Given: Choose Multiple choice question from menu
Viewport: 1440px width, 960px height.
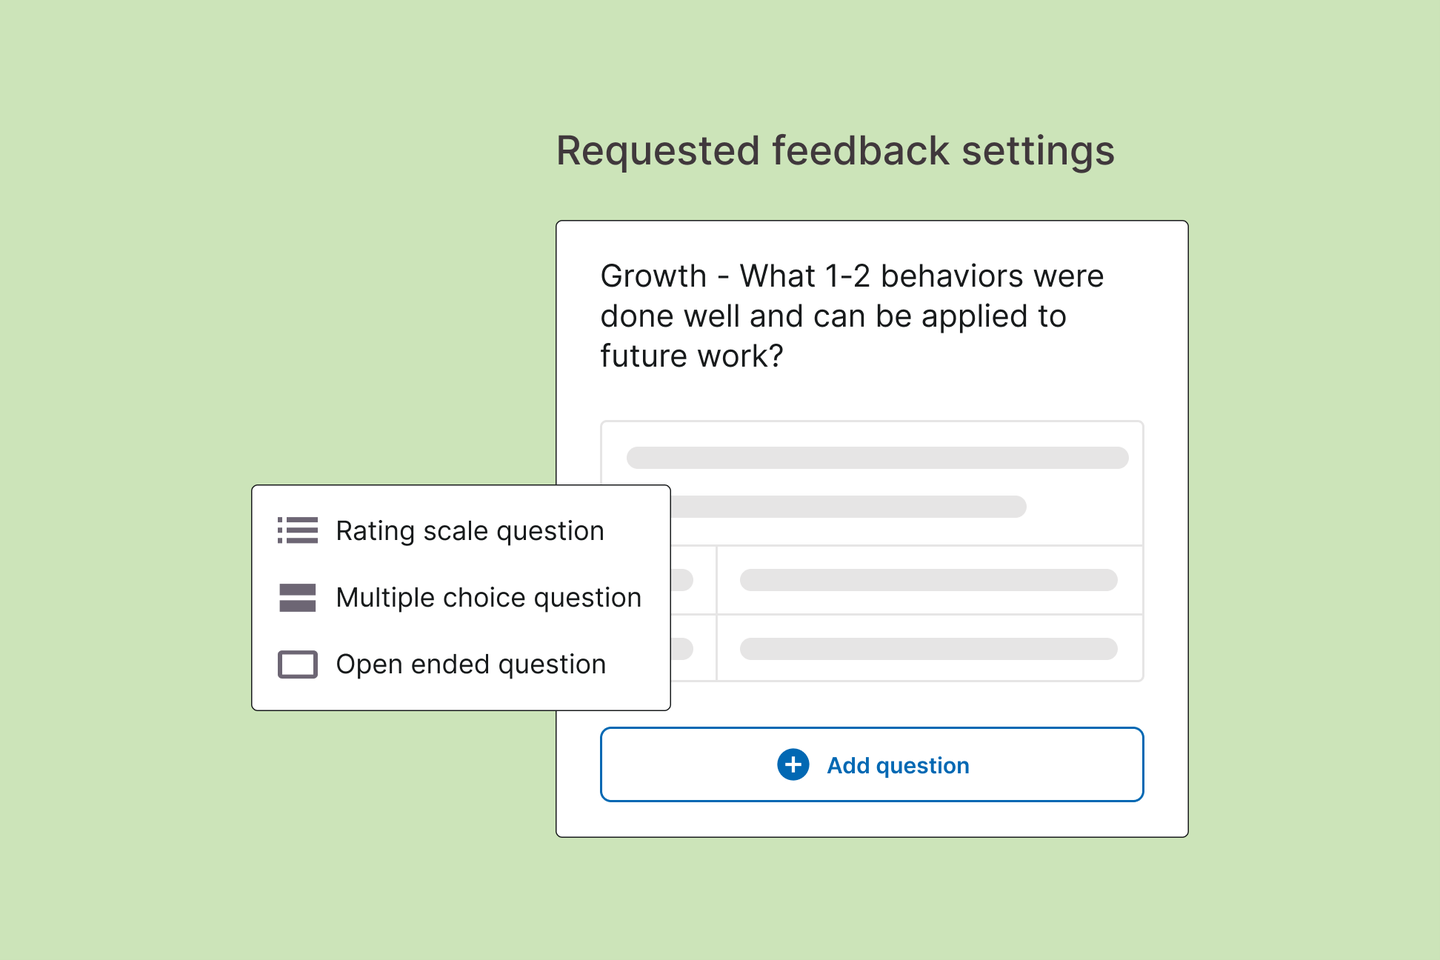Looking at the screenshot, I should [460, 597].
